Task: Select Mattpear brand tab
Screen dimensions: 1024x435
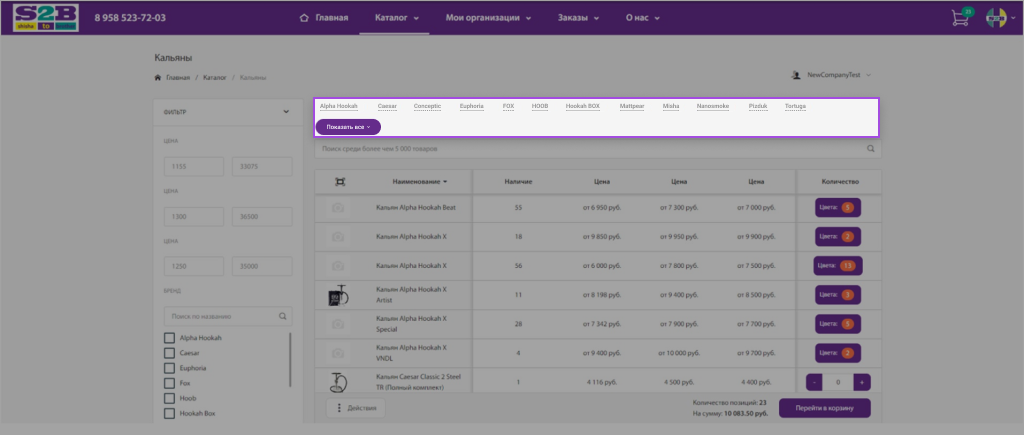Action: tap(632, 106)
